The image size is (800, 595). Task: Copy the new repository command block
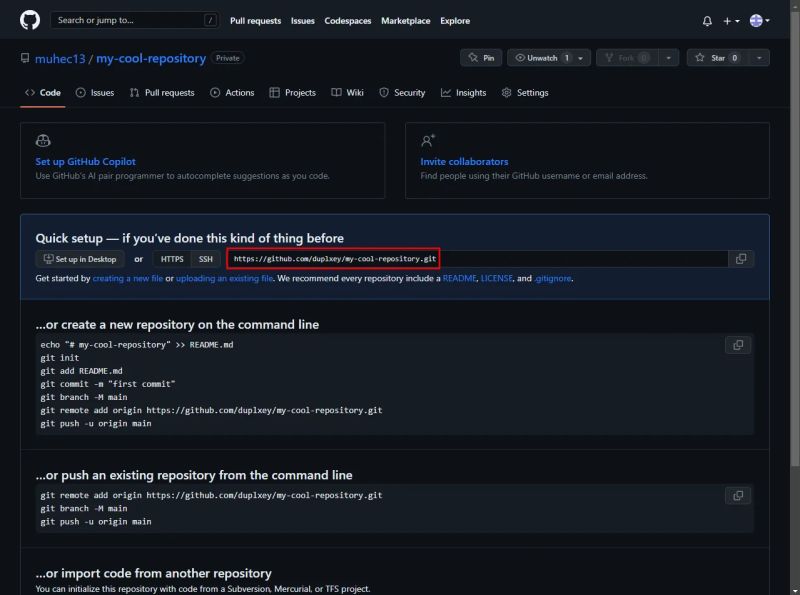point(738,345)
